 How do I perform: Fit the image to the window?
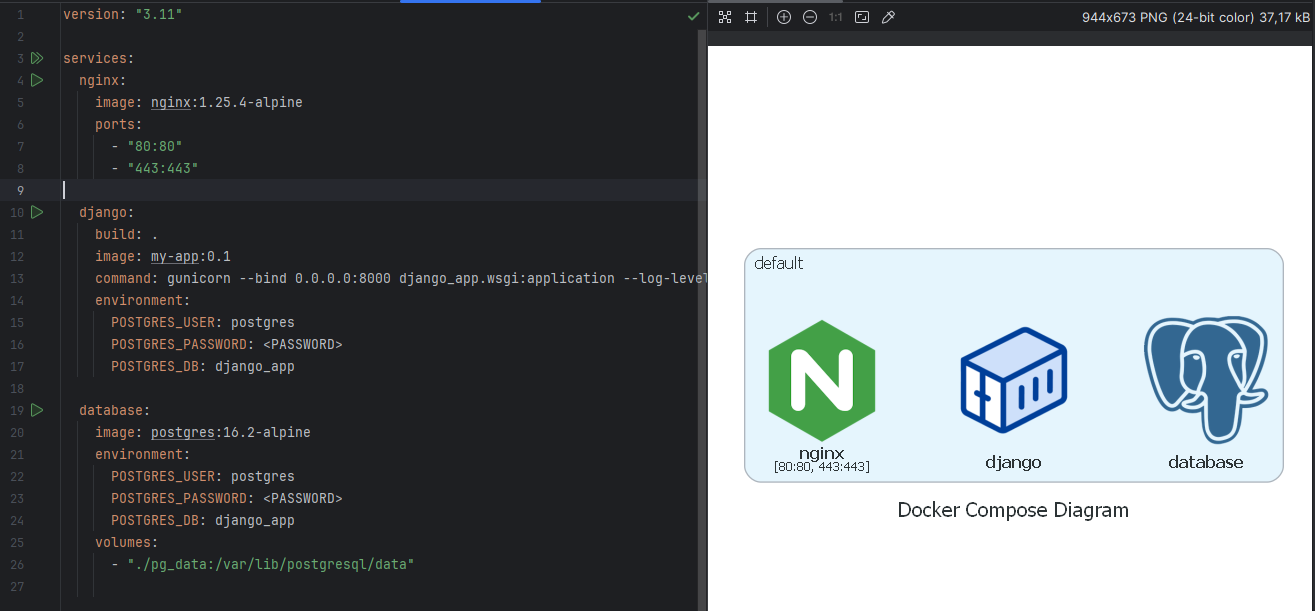862,17
